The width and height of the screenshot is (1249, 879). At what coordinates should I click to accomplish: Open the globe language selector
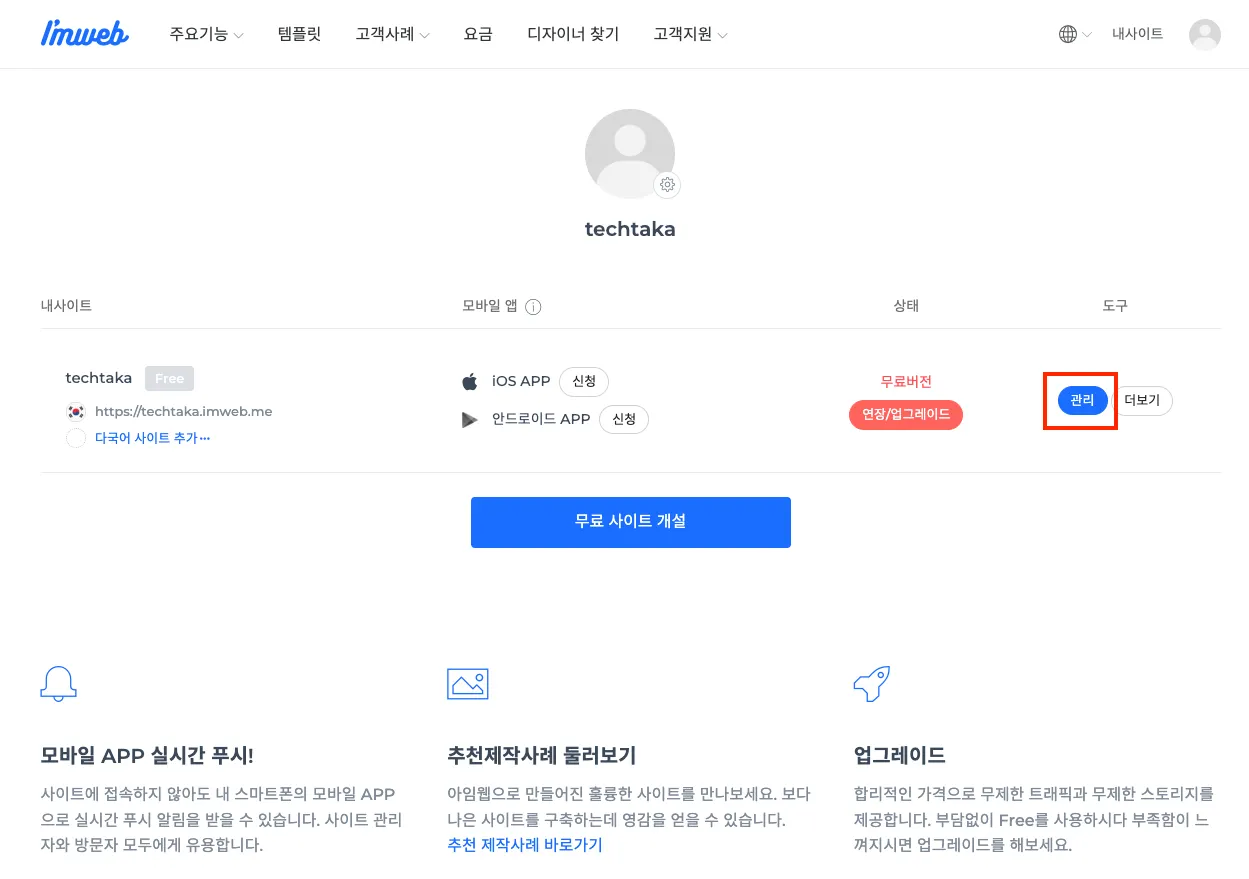1075,34
